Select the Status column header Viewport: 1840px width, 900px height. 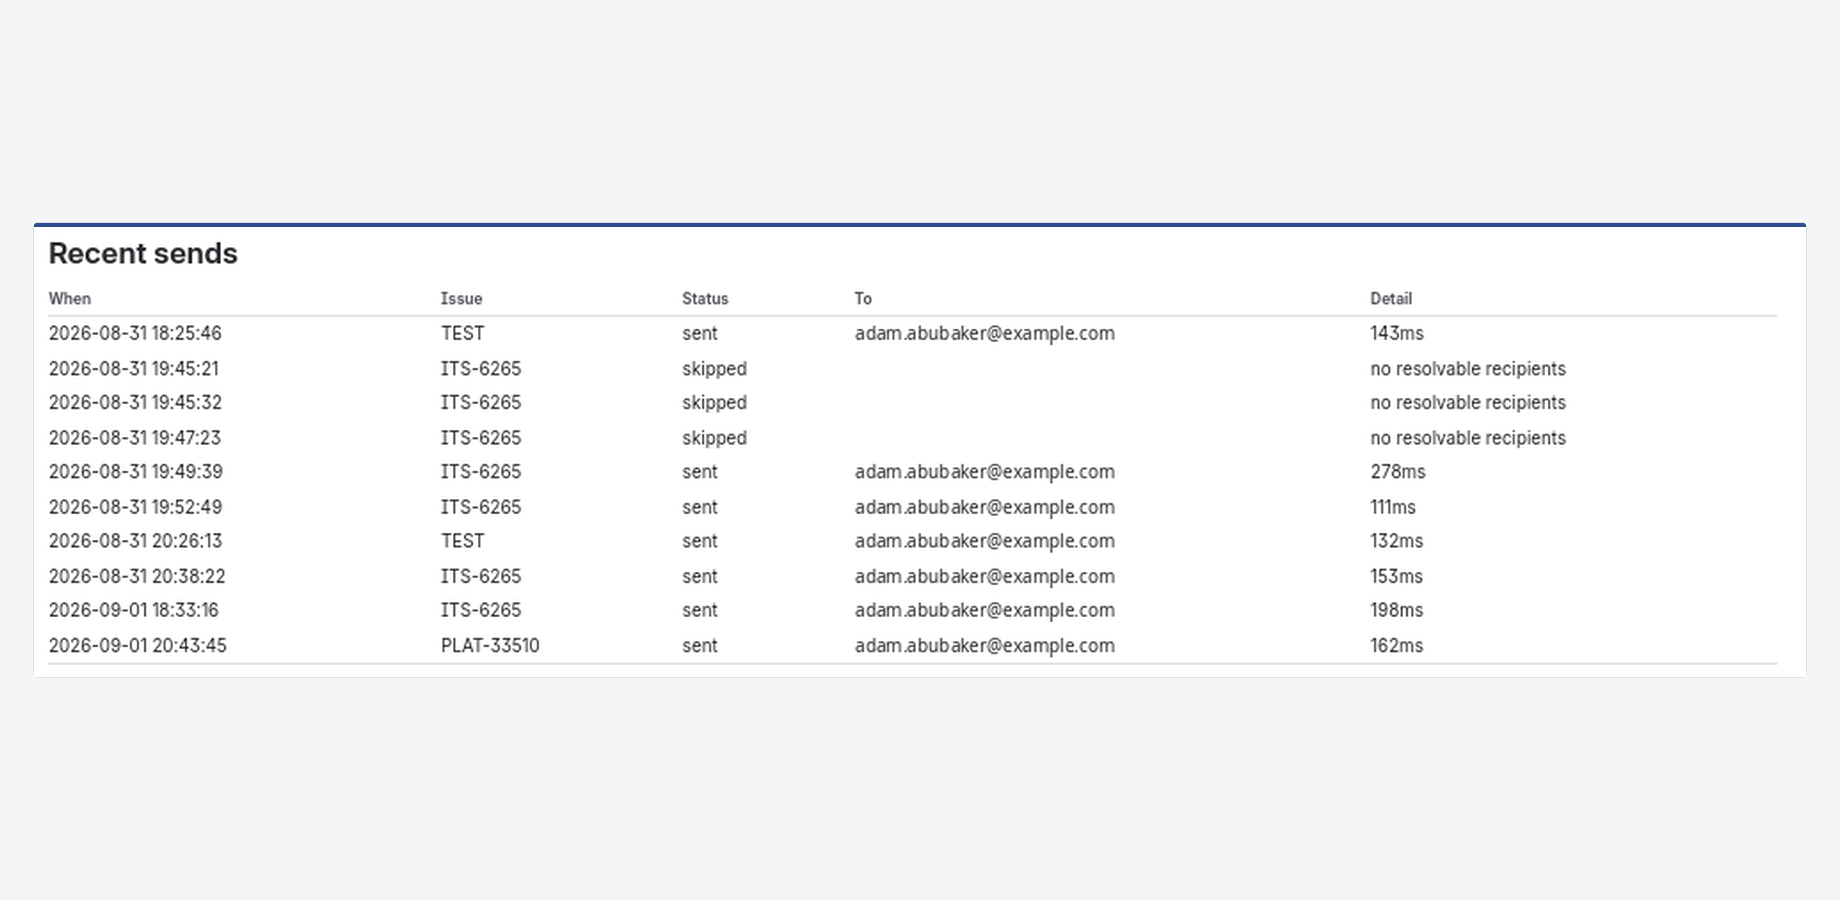coord(705,299)
